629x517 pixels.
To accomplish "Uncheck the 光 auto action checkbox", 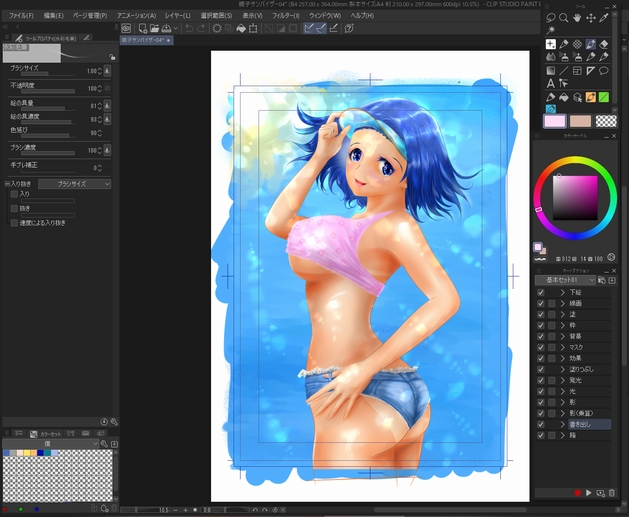I will 541,391.
